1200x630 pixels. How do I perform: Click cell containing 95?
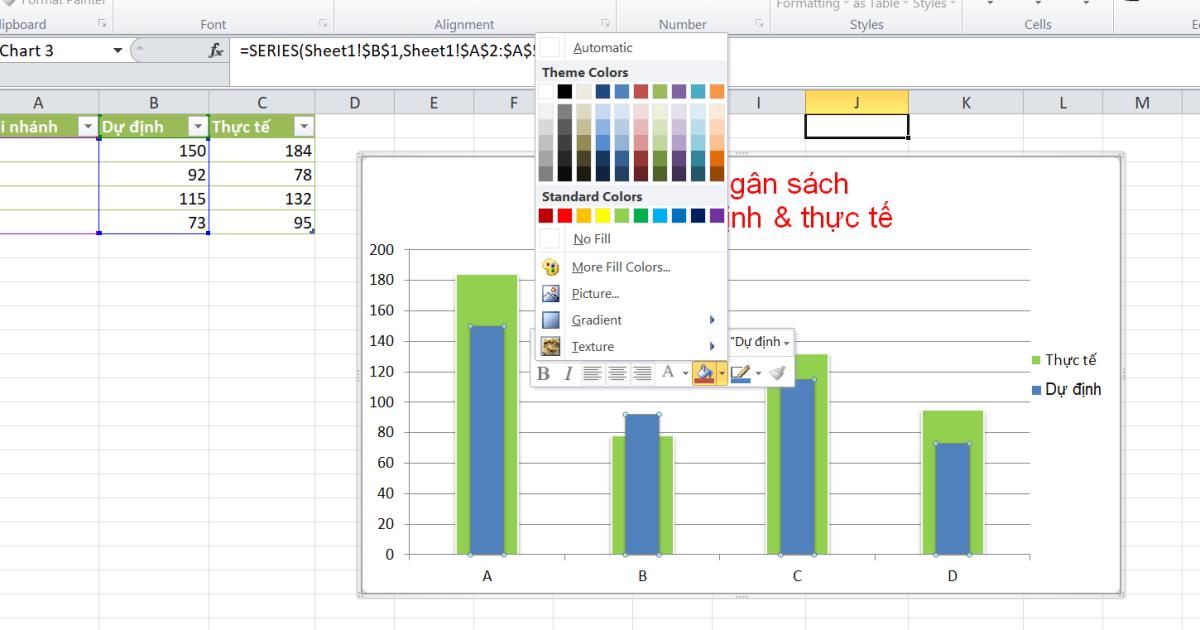(262, 223)
